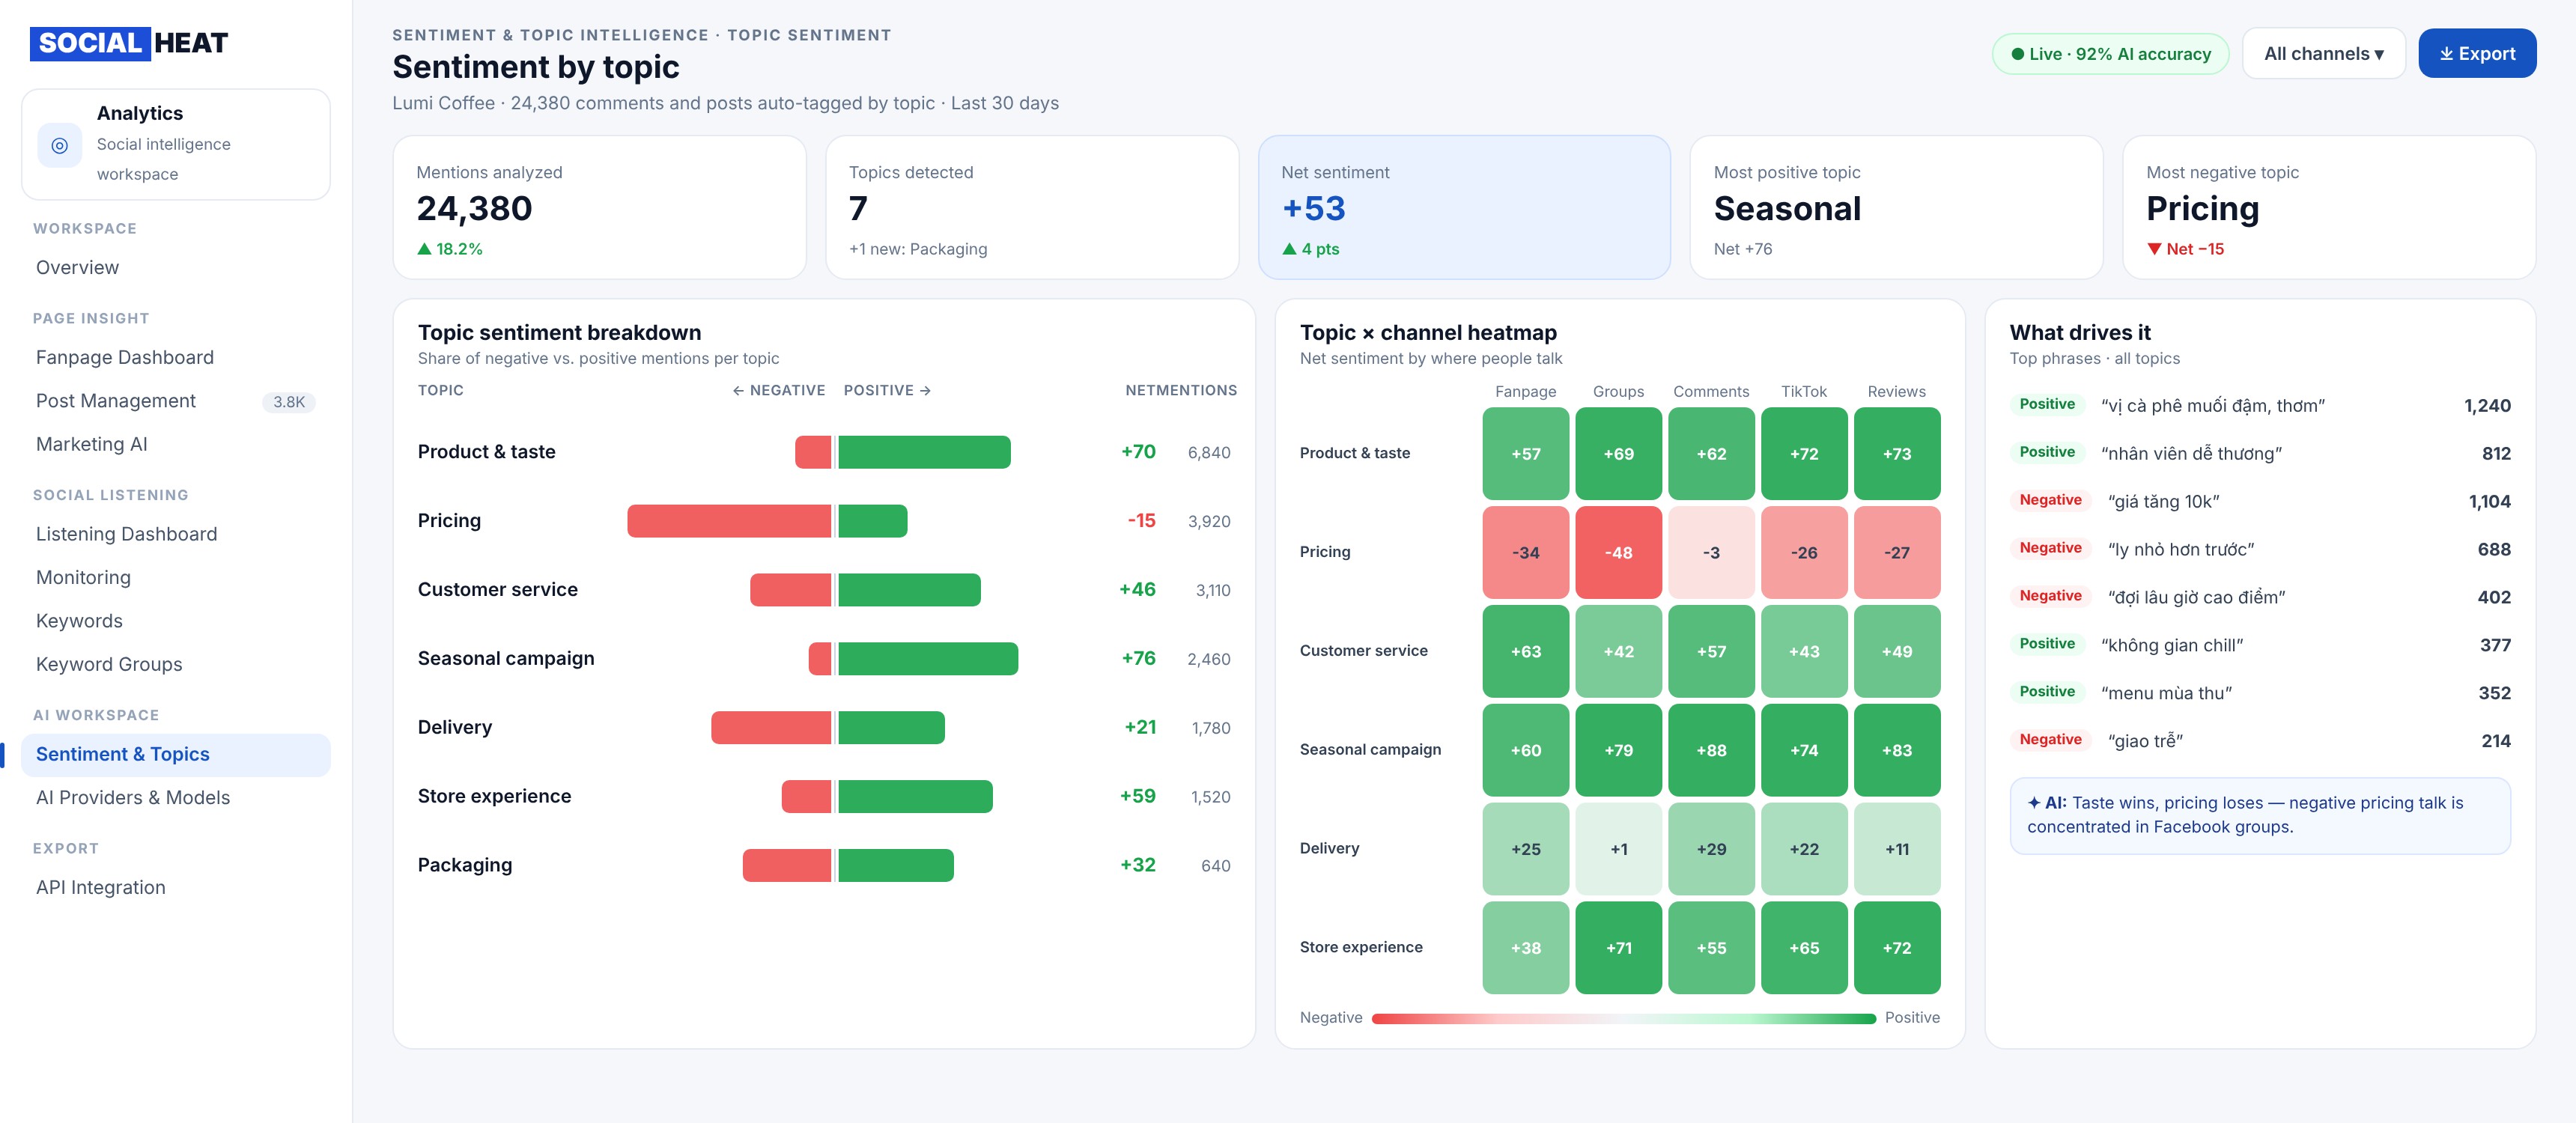Open AI Providers & Models

click(176, 798)
